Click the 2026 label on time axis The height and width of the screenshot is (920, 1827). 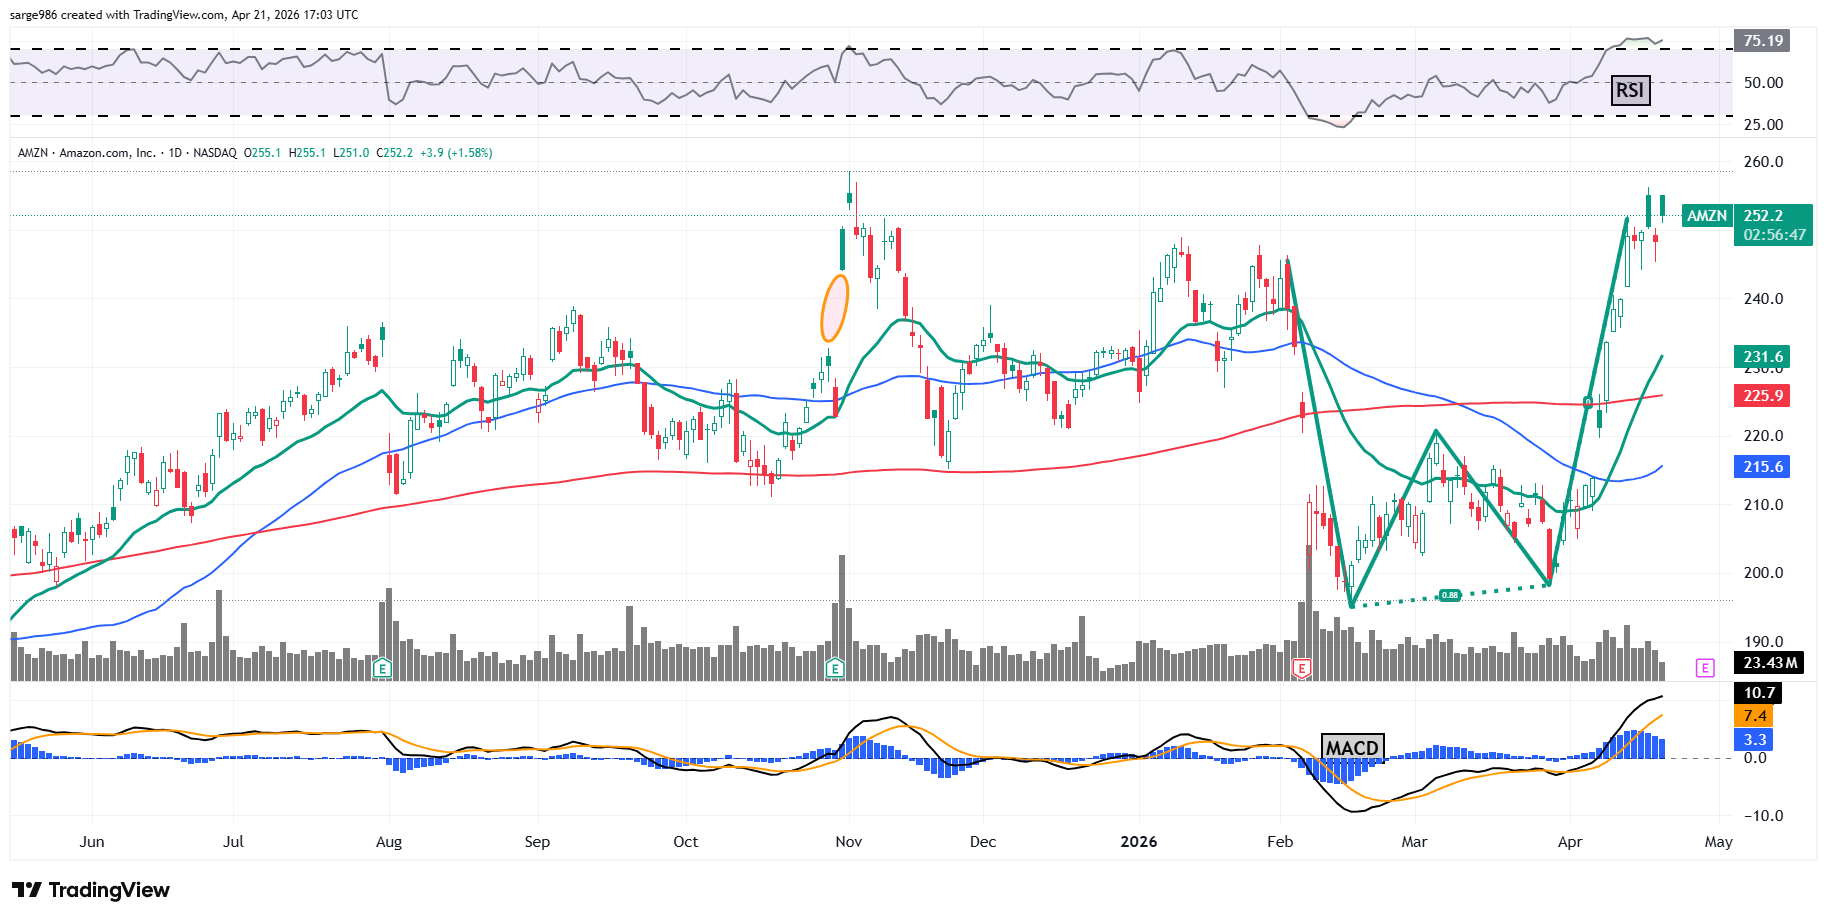coord(1139,842)
